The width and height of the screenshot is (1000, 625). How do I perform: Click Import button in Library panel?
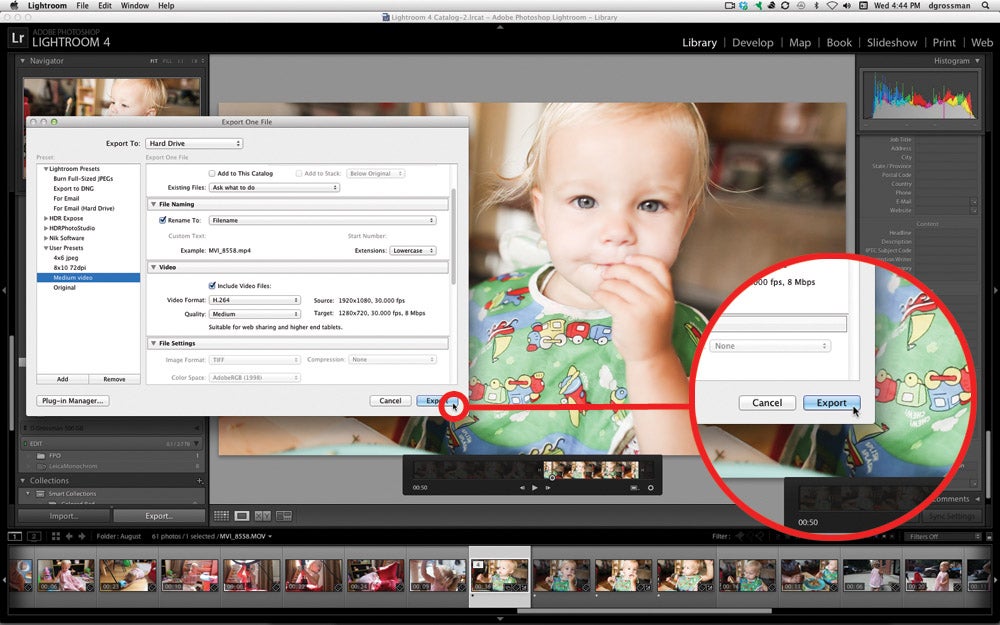pos(64,516)
